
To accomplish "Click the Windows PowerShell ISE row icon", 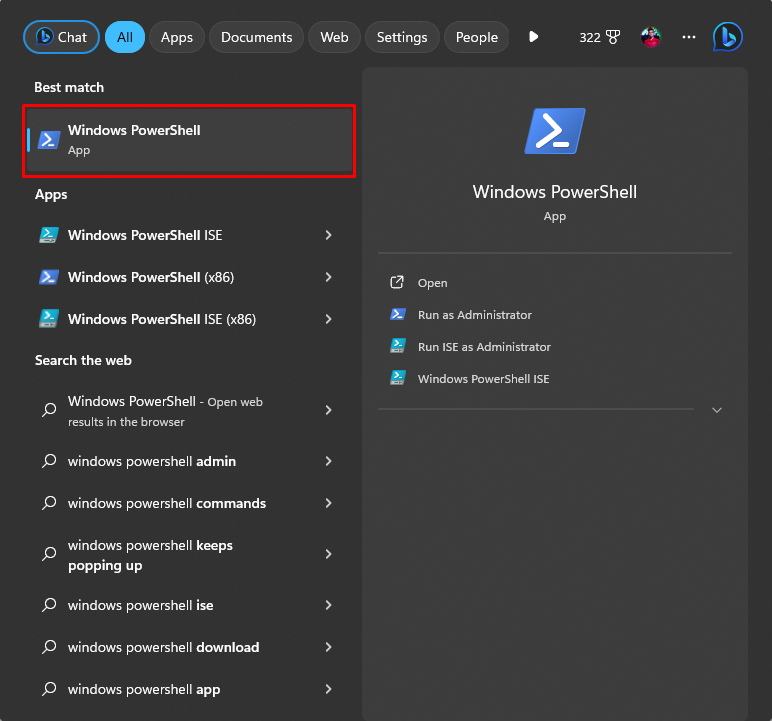I will tap(49, 235).
